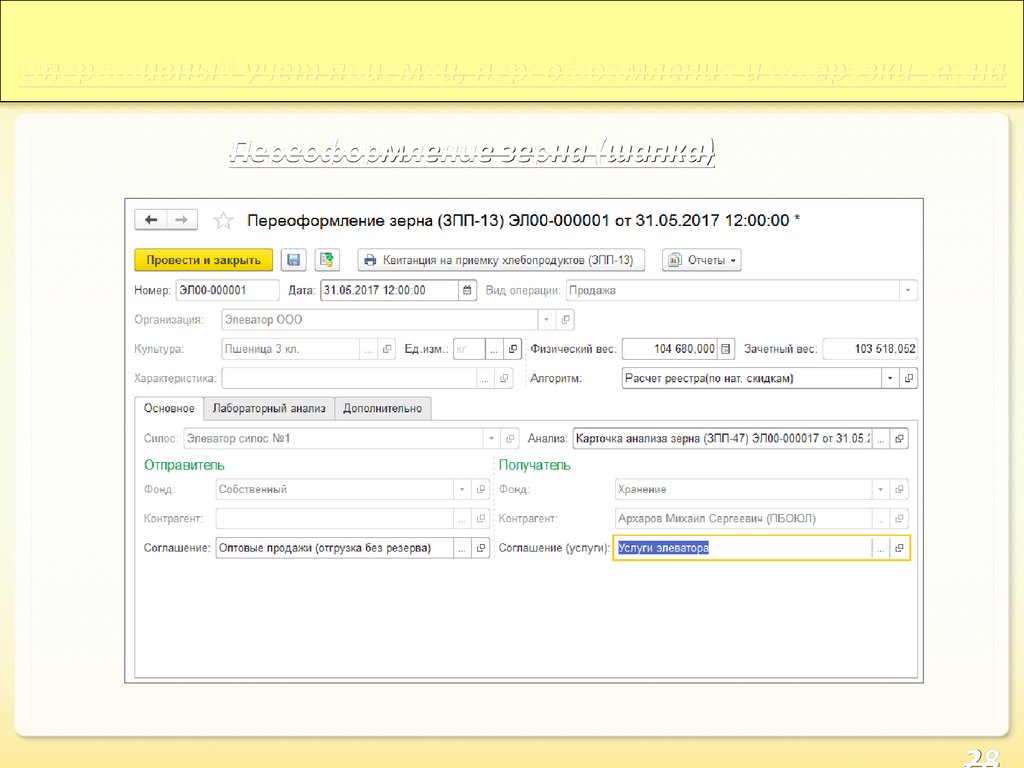Switch to the Лабораторный анализ tab
Screen dimensions: 1024x768
click(x=268, y=408)
